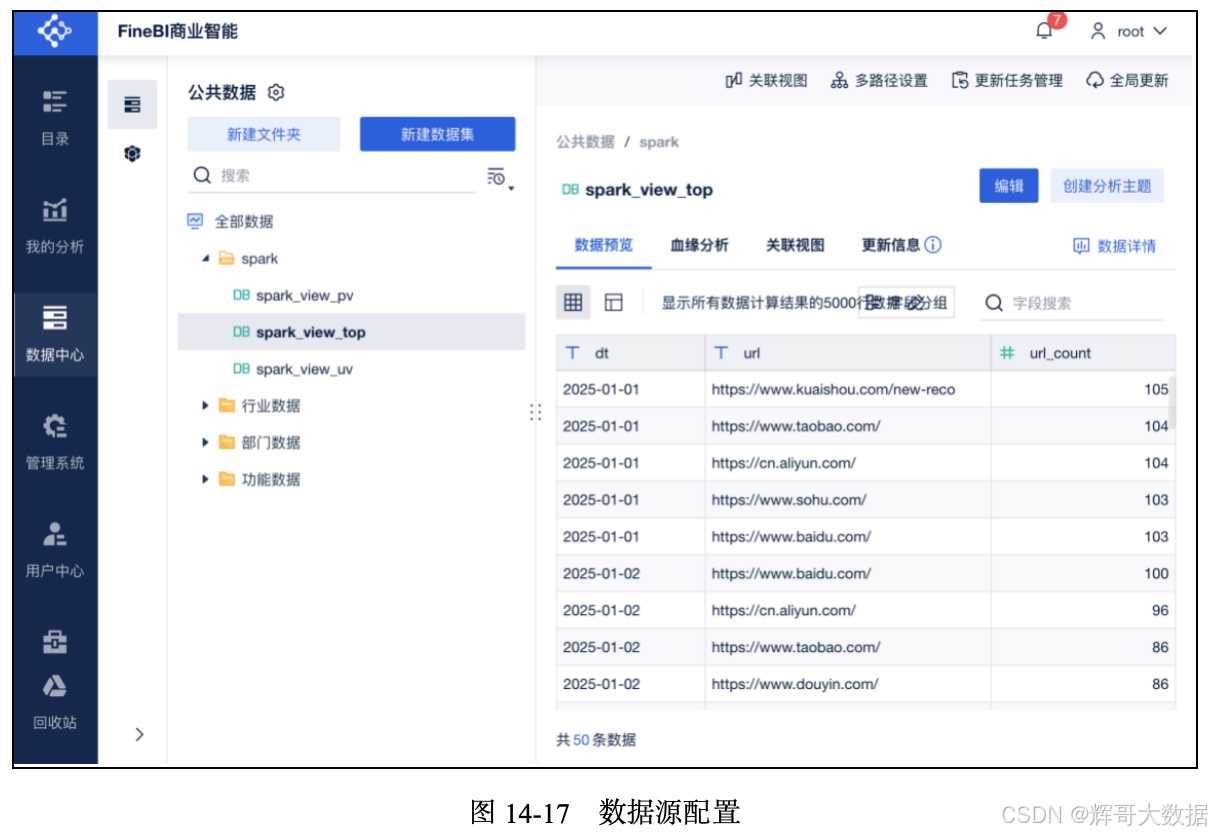The height and width of the screenshot is (834, 1212).
Task: Click the douyin.com url cell
Action: (848, 684)
